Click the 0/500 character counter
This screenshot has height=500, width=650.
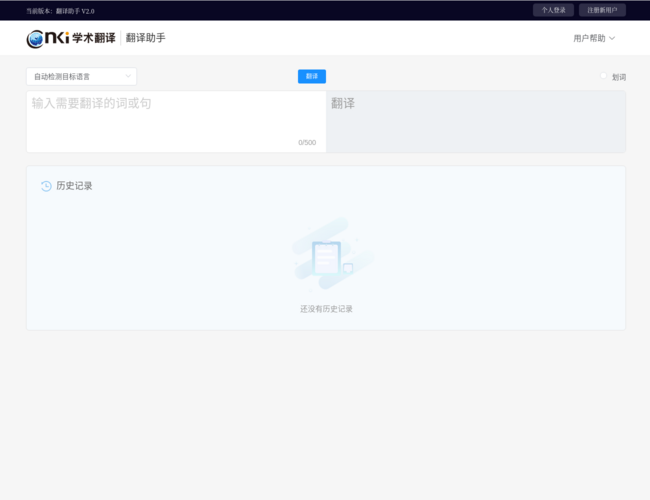pyautogui.click(x=307, y=143)
